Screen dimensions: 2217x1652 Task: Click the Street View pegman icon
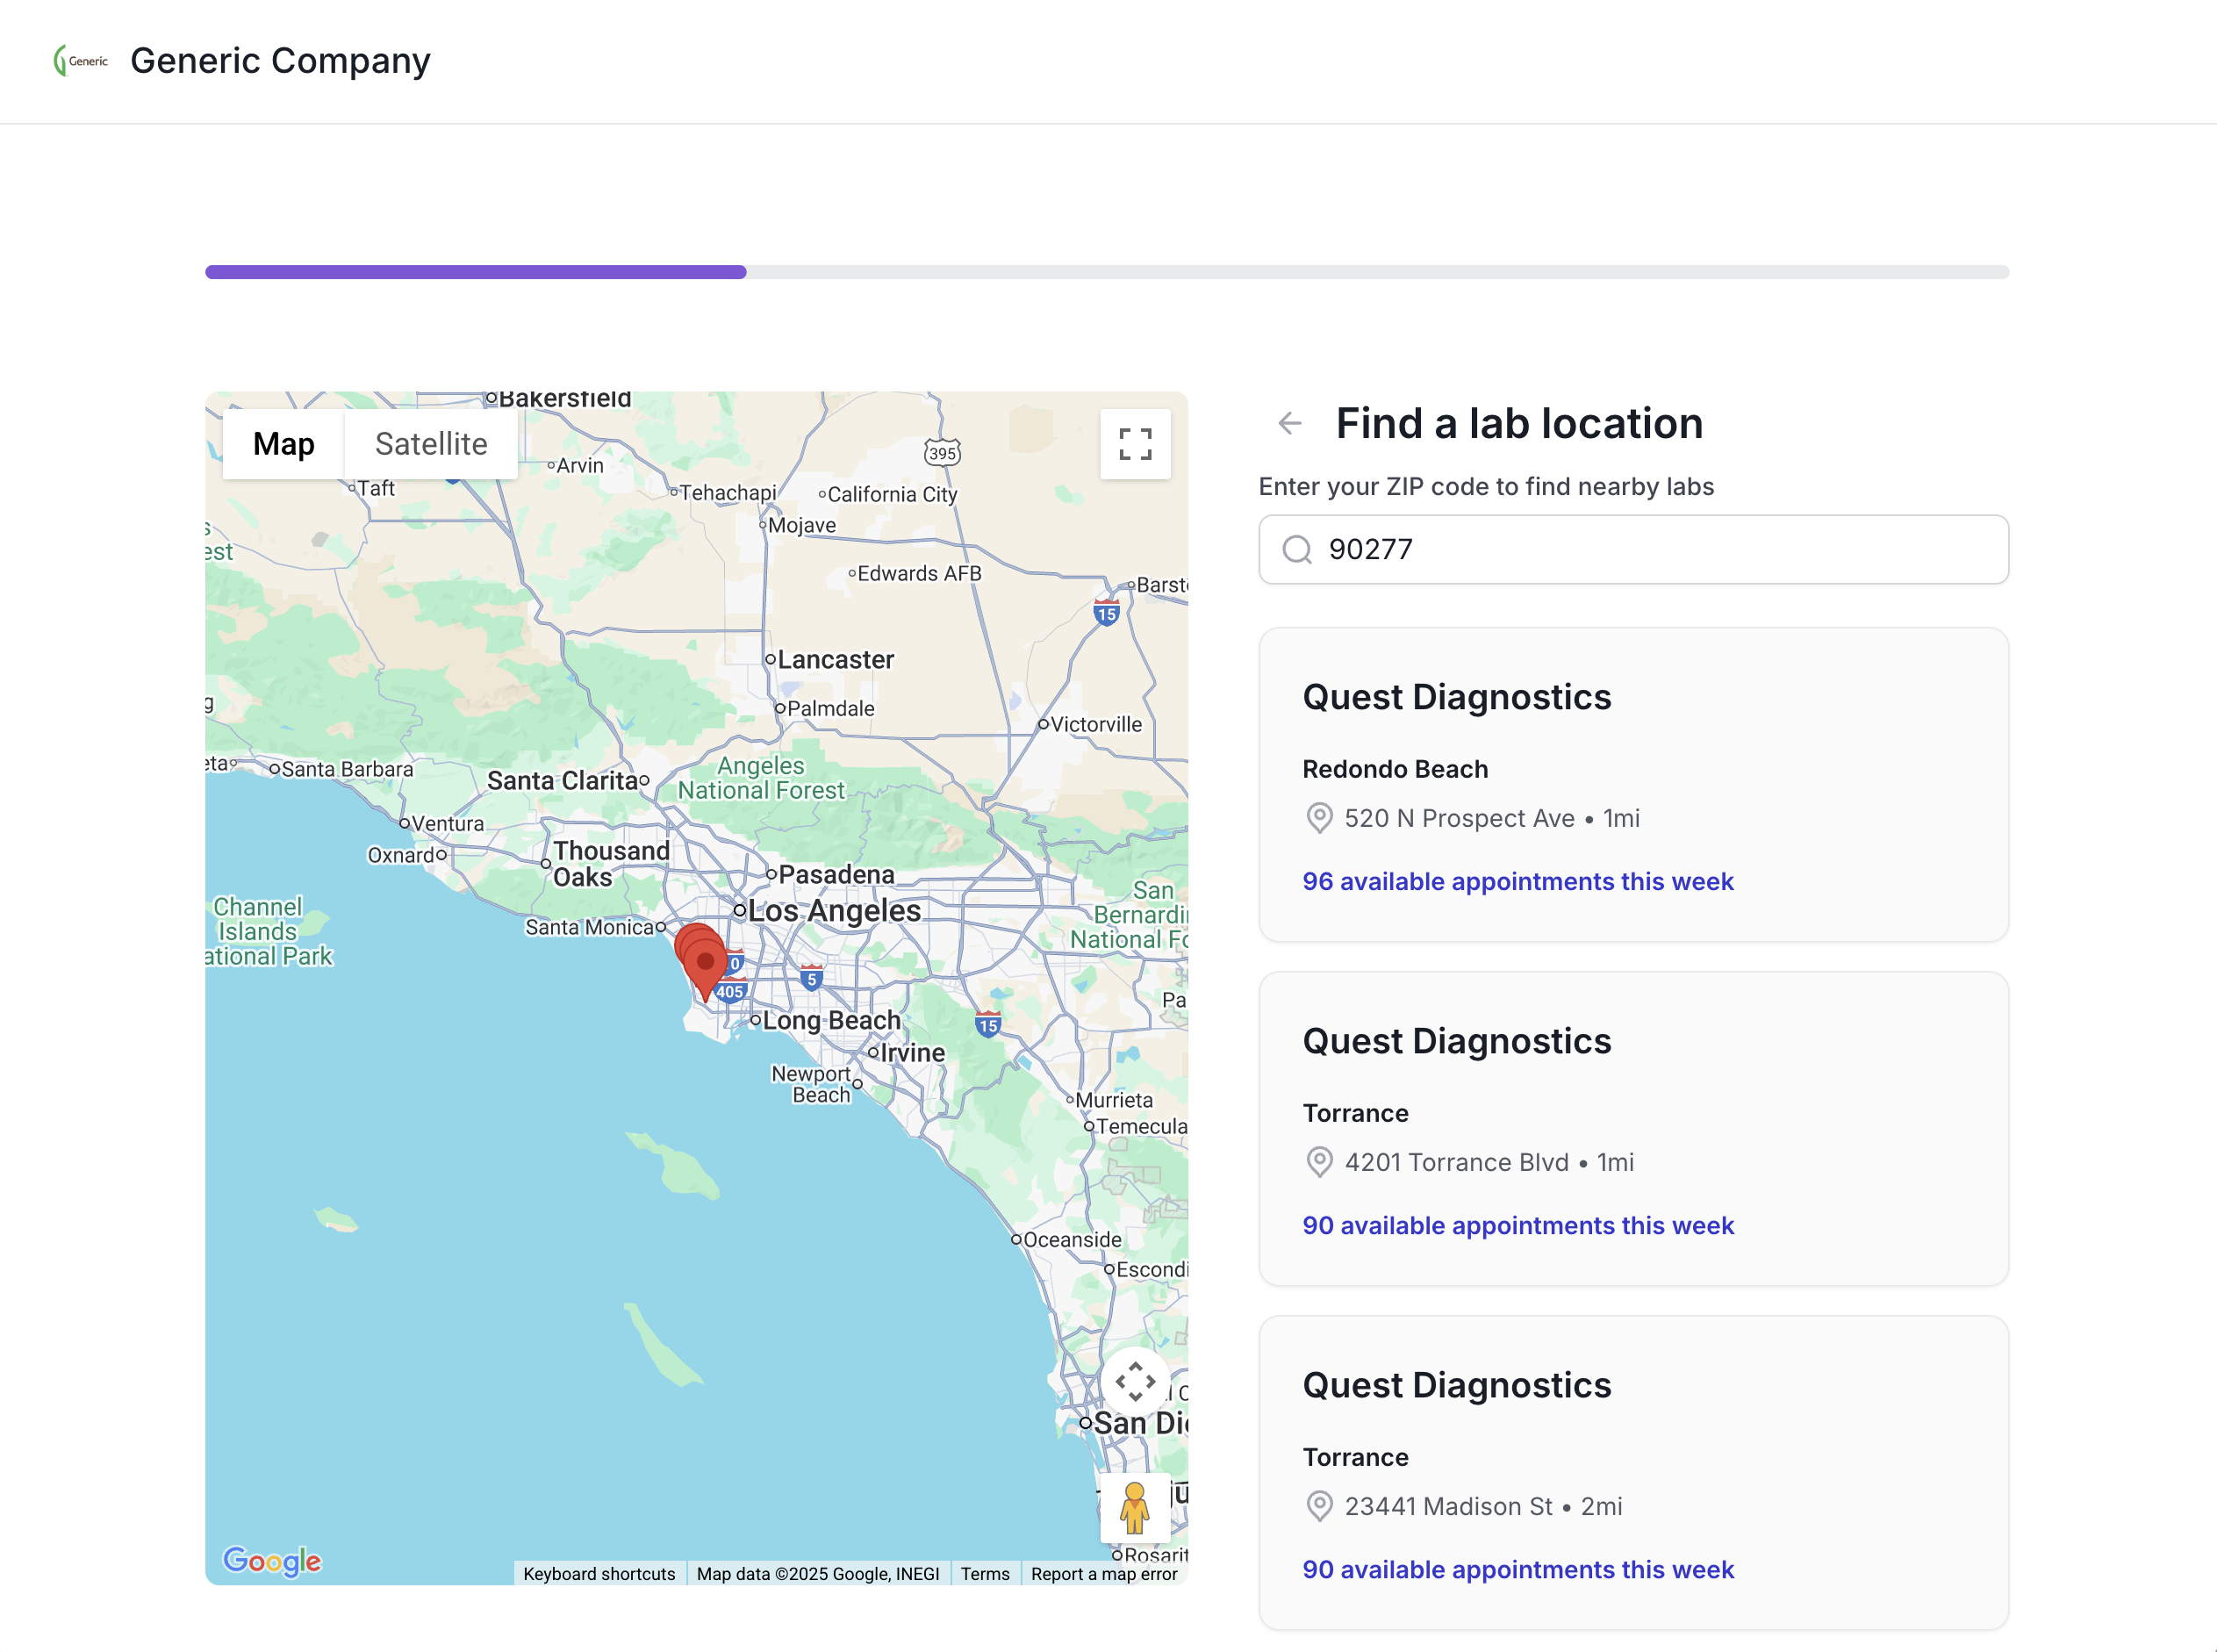click(1133, 1508)
